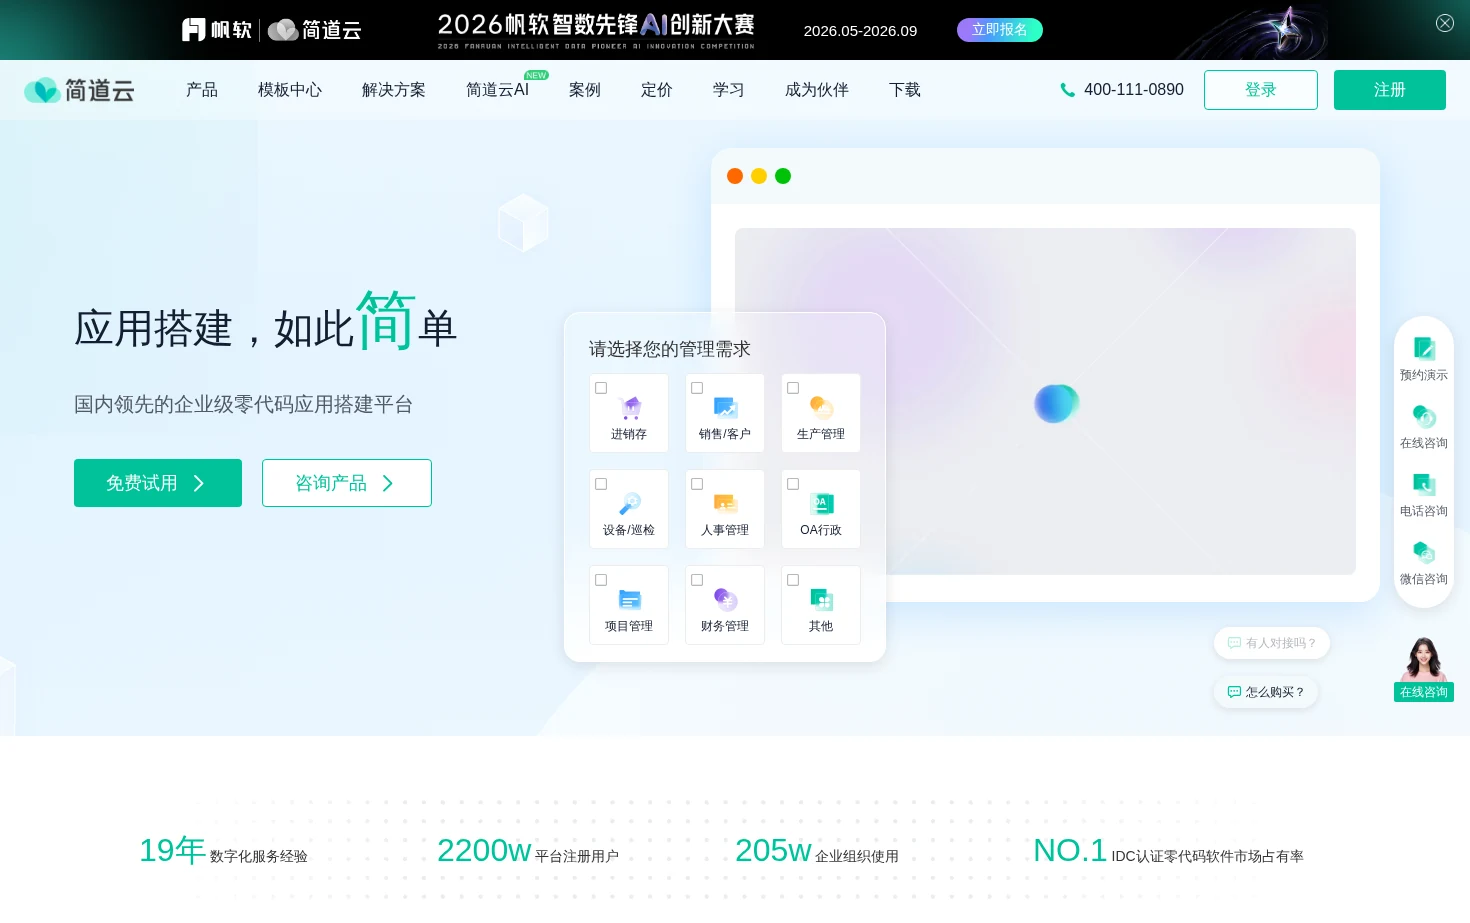Image resolution: width=1470 pixels, height=923 pixels.
Task: Open the 学习 menu
Action: (x=729, y=90)
